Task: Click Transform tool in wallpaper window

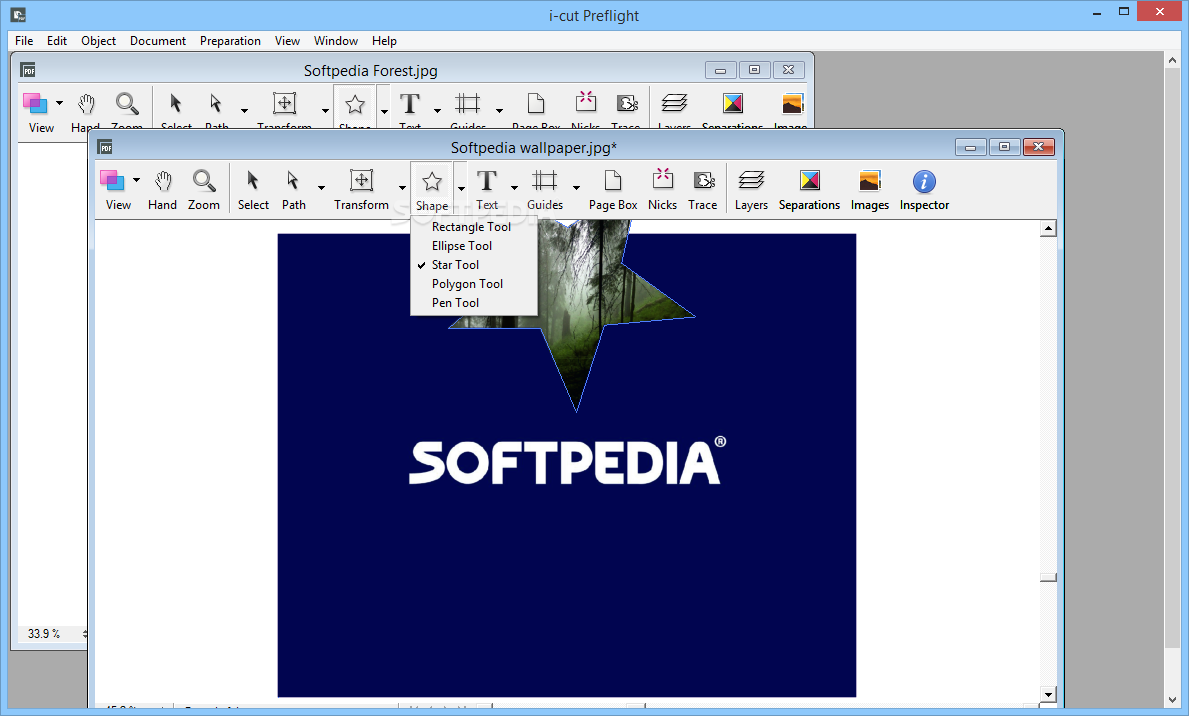Action: [361, 190]
